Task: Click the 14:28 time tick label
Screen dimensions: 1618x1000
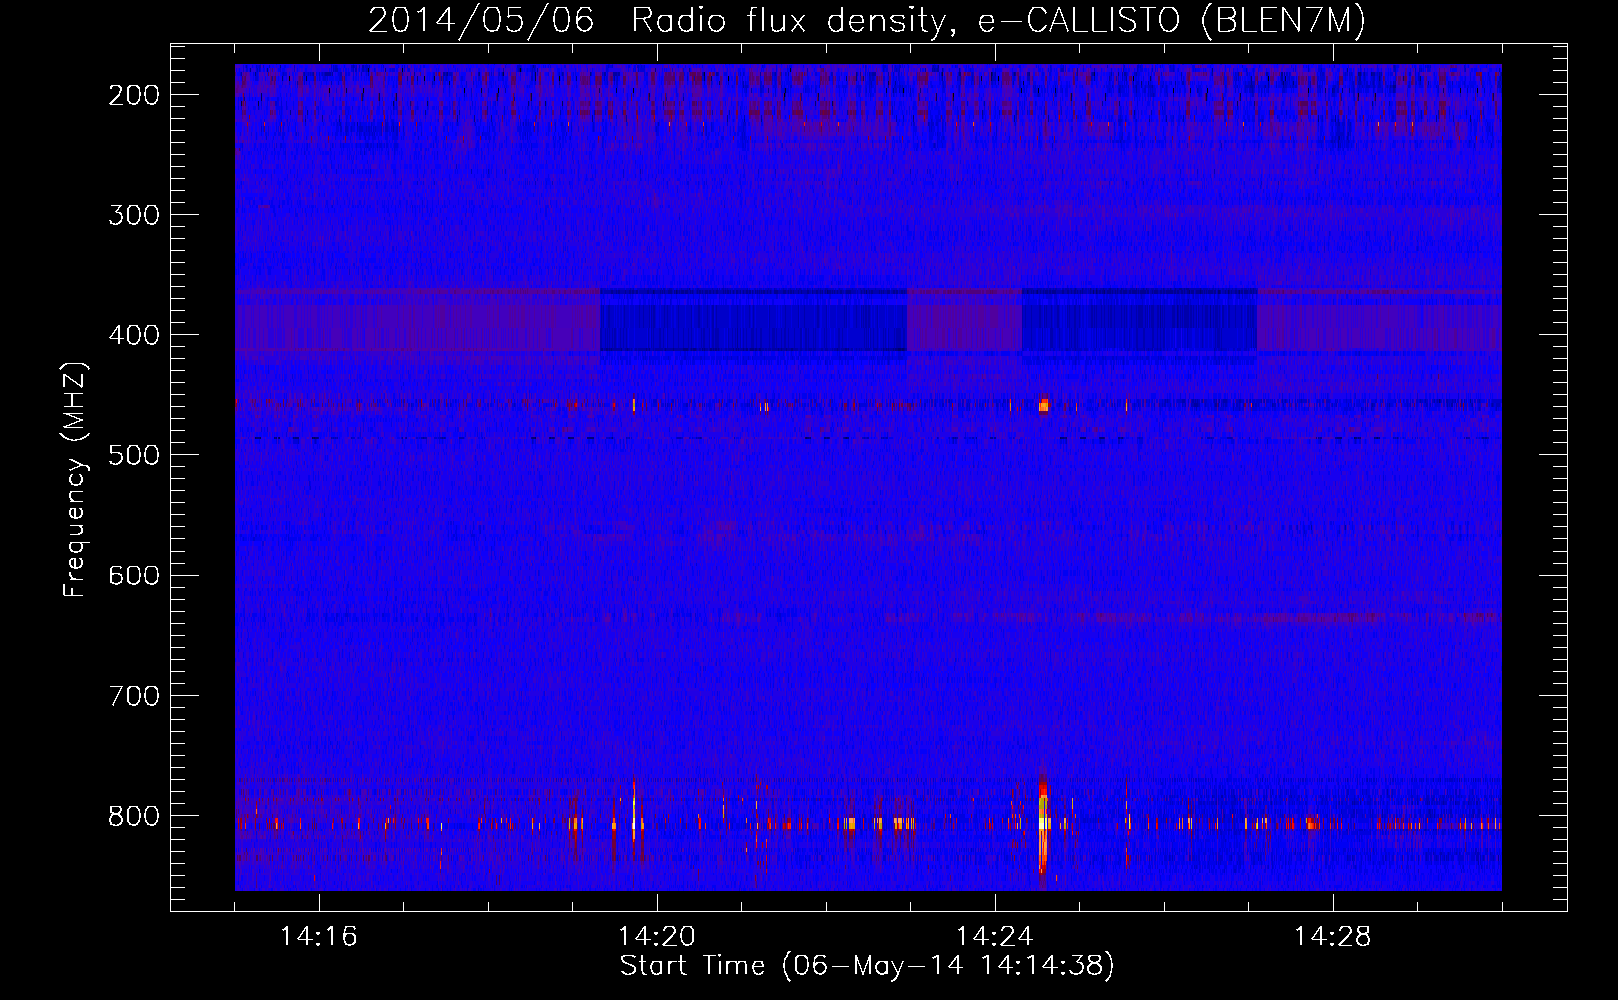Action: click(1333, 937)
